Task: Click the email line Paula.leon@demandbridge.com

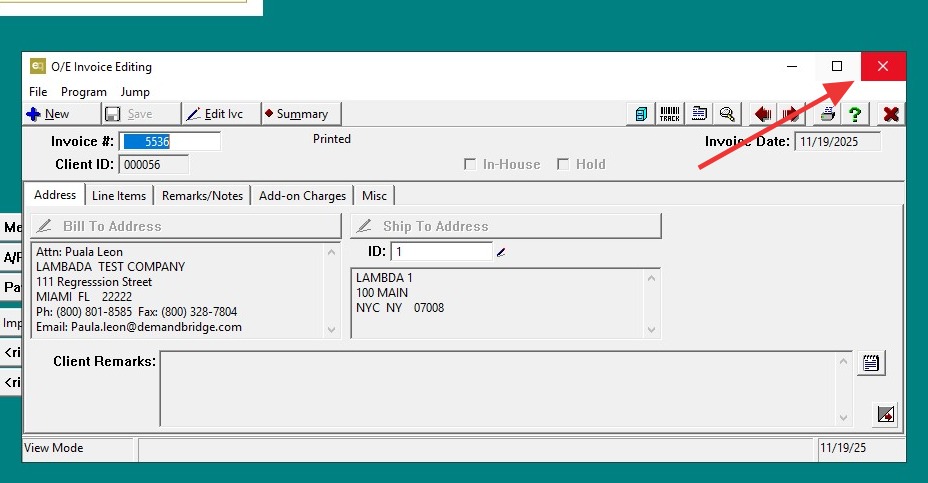Action: 138,327
